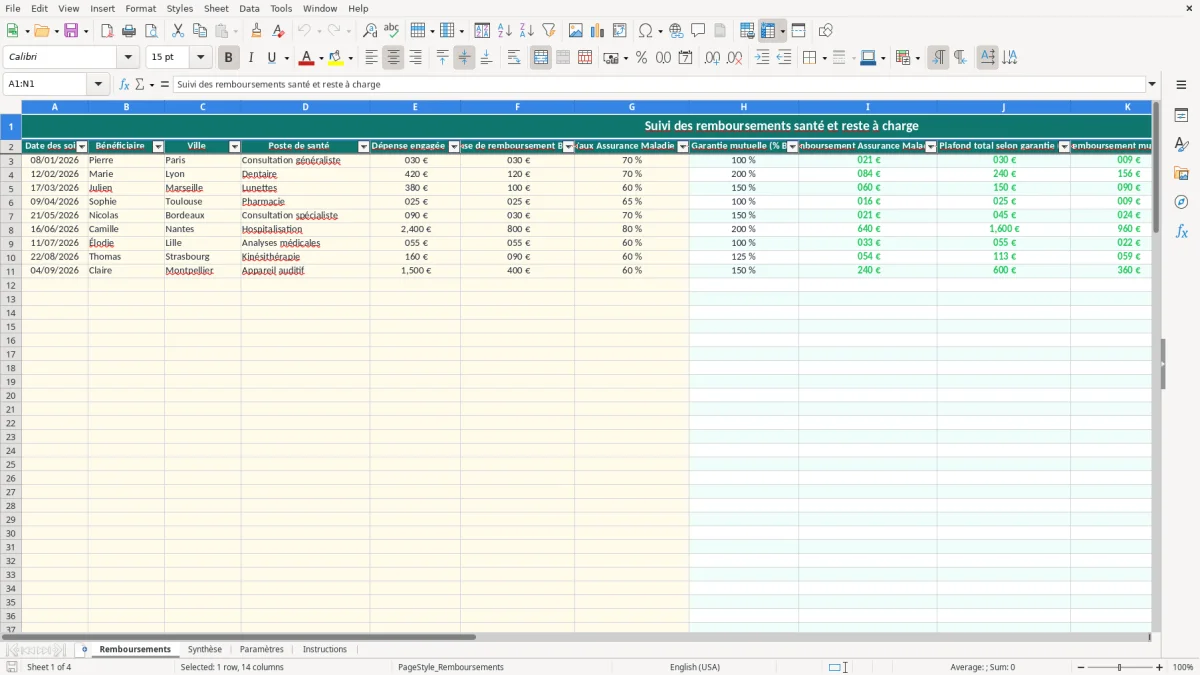
Task: Click the formula input line
Action: coord(660,84)
